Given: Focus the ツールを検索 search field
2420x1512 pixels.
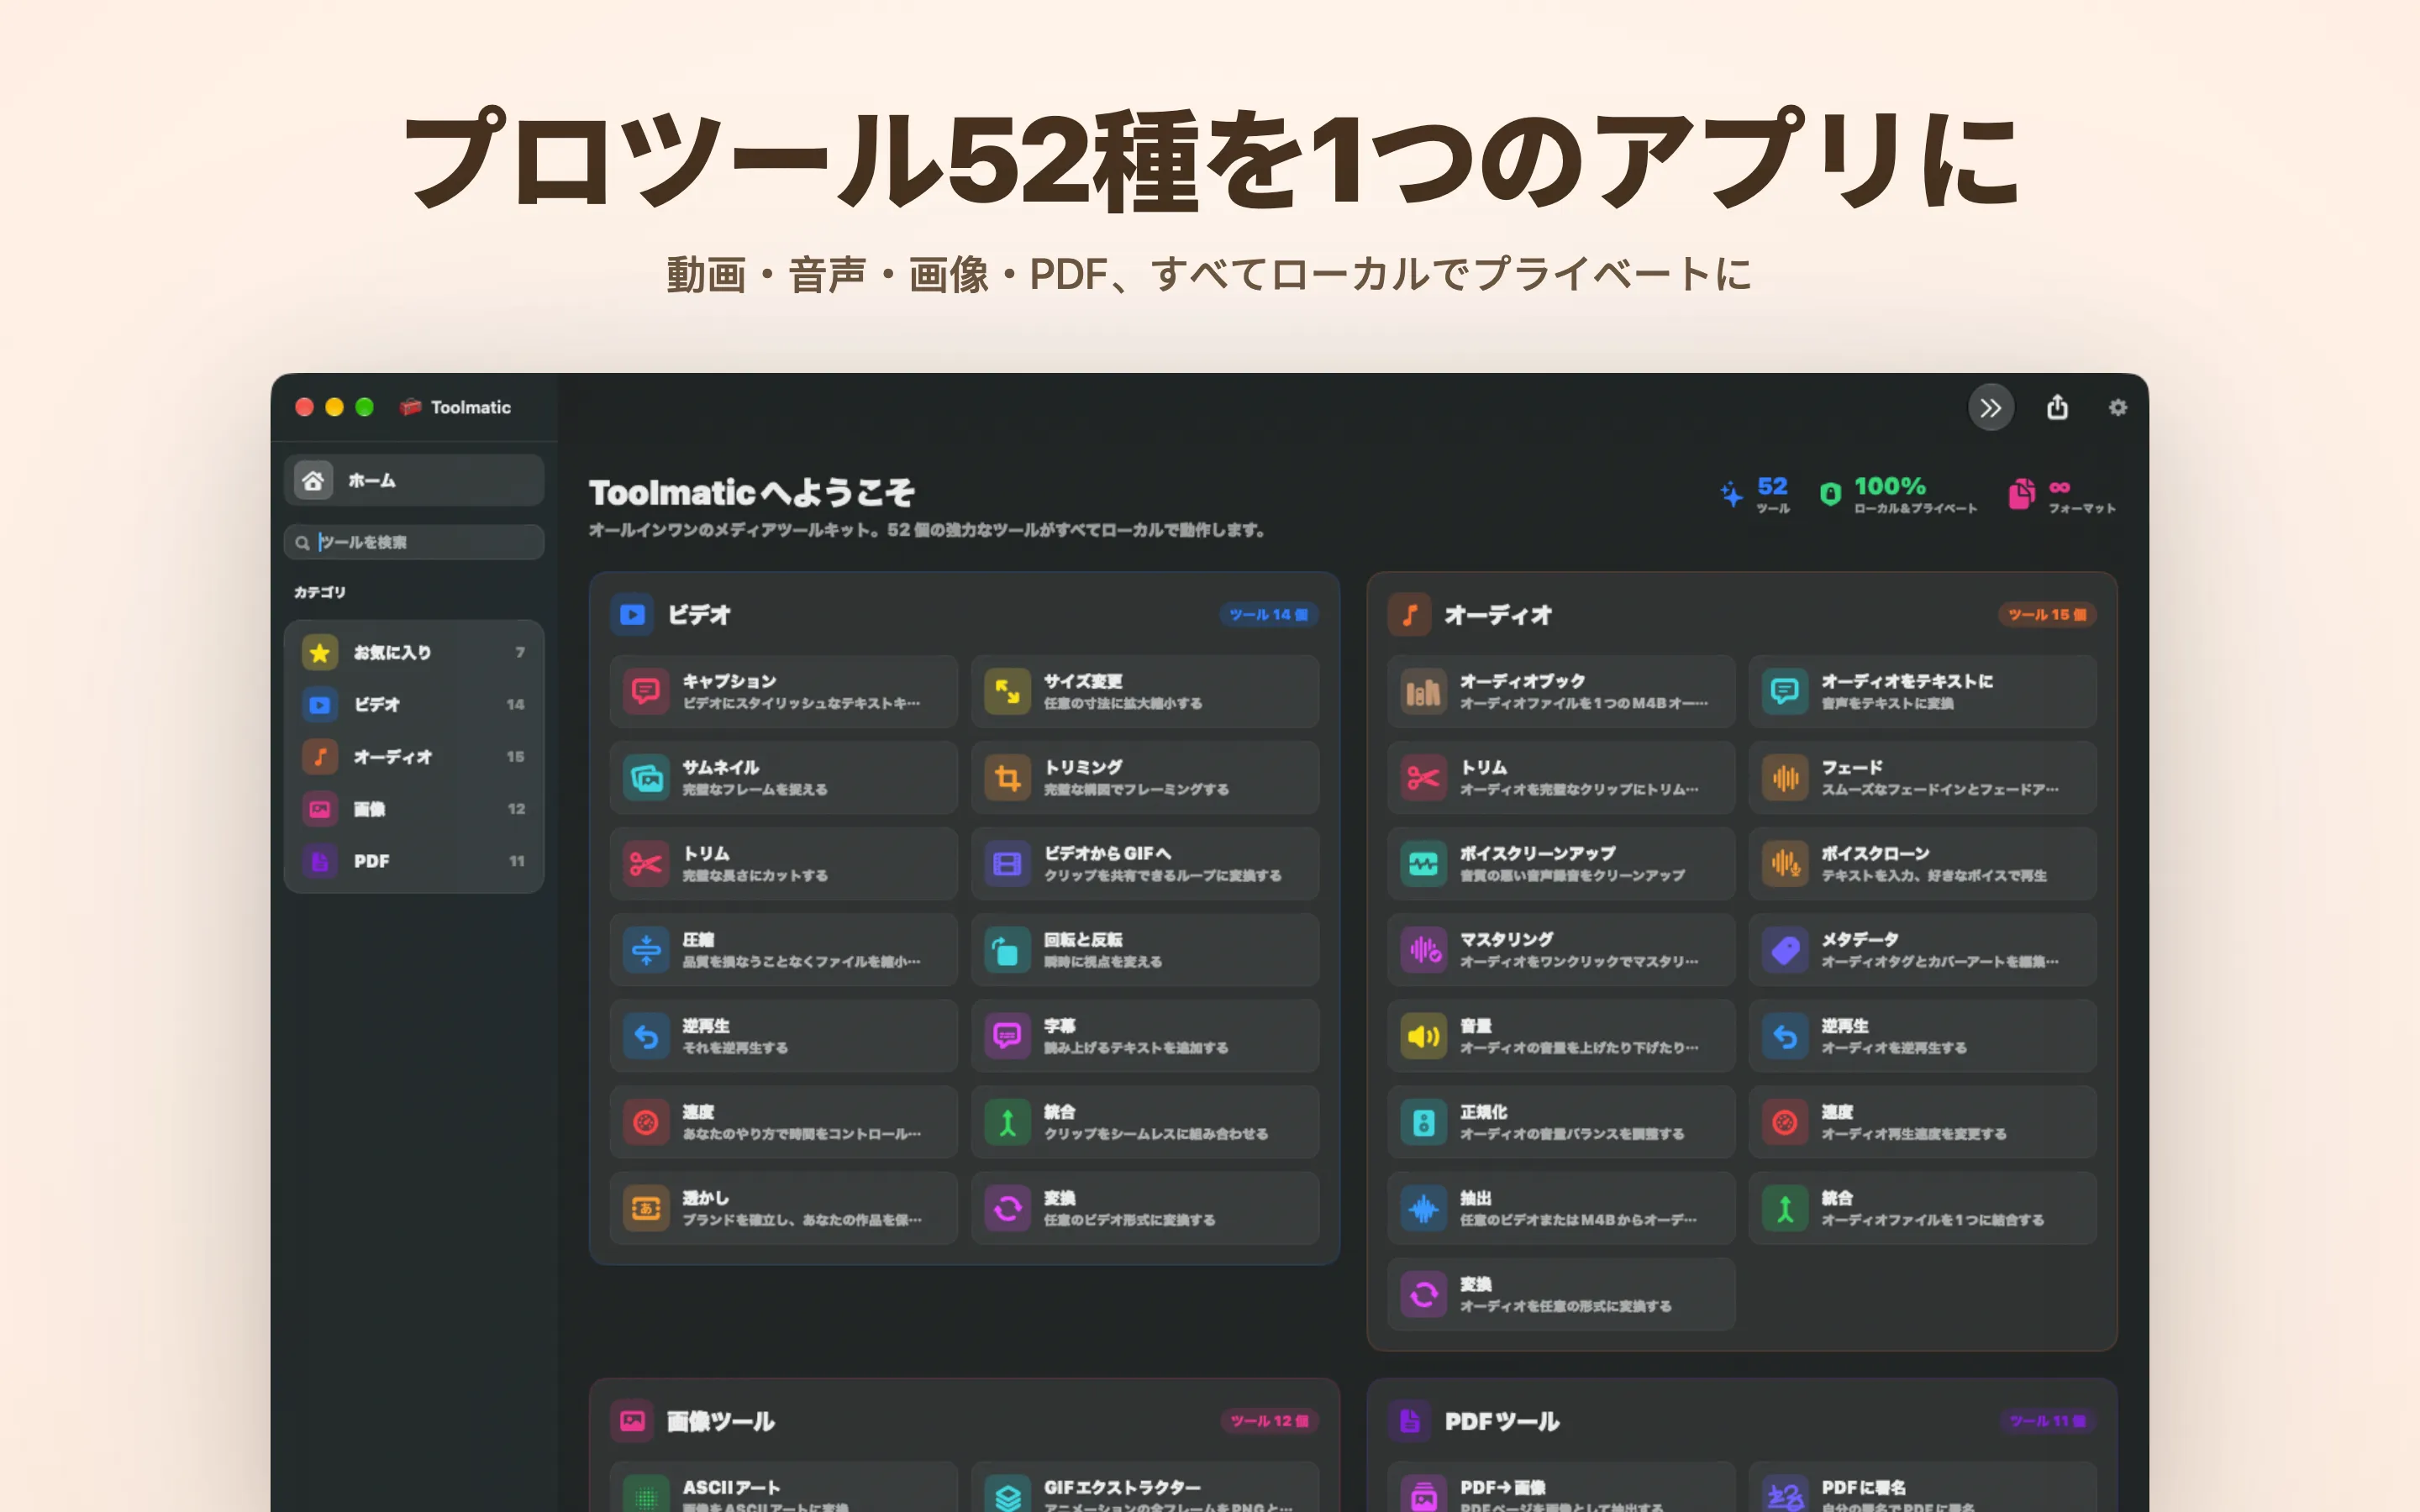Looking at the screenshot, I should point(414,542).
